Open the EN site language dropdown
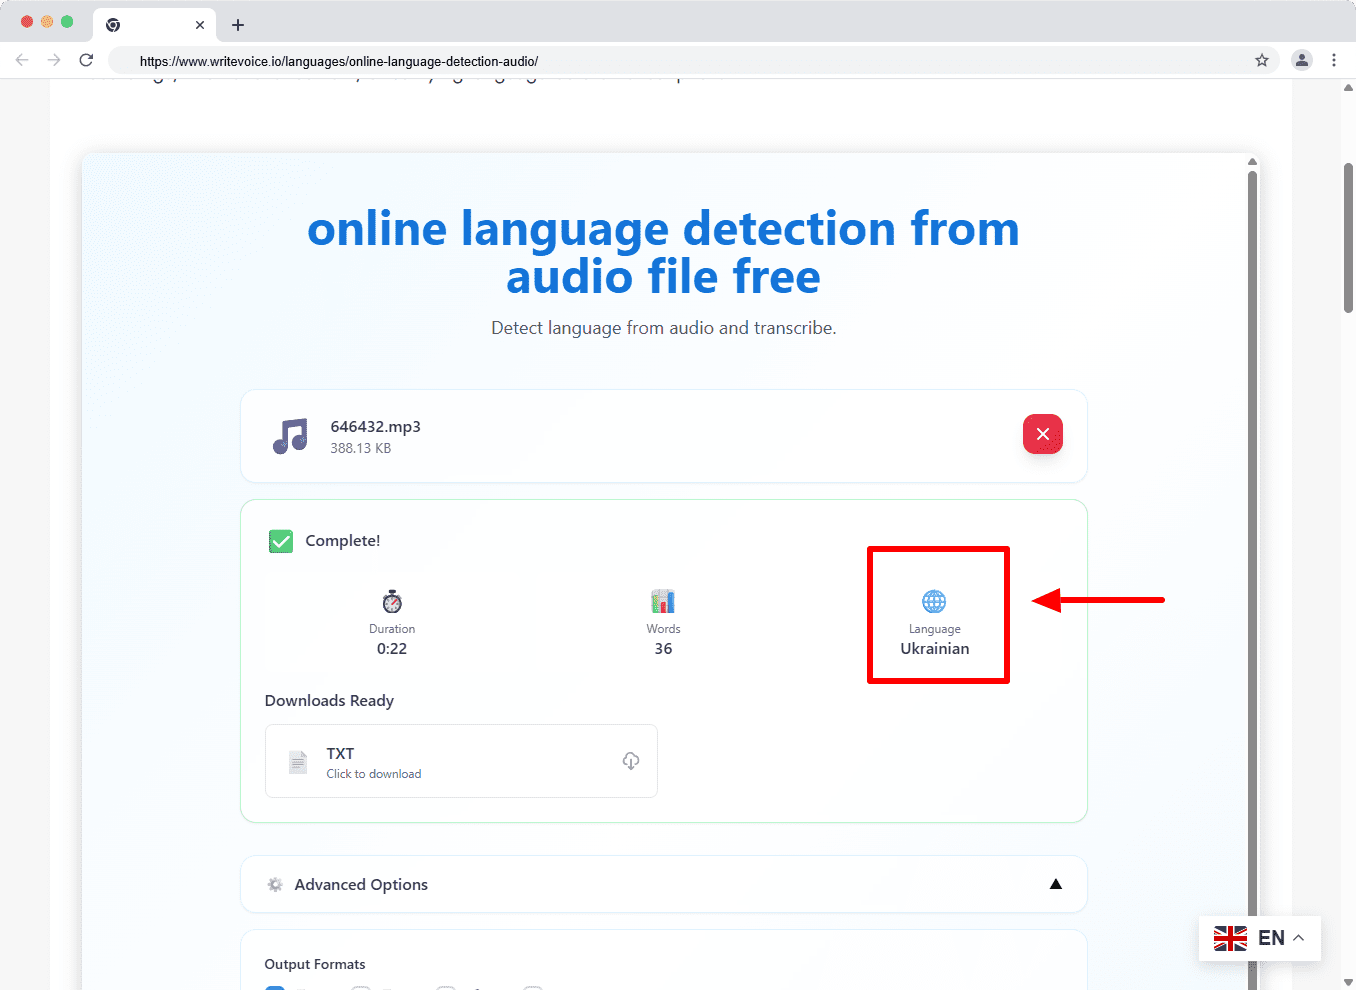Image resolution: width=1356 pixels, height=990 pixels. click(x=1259, y=938)
